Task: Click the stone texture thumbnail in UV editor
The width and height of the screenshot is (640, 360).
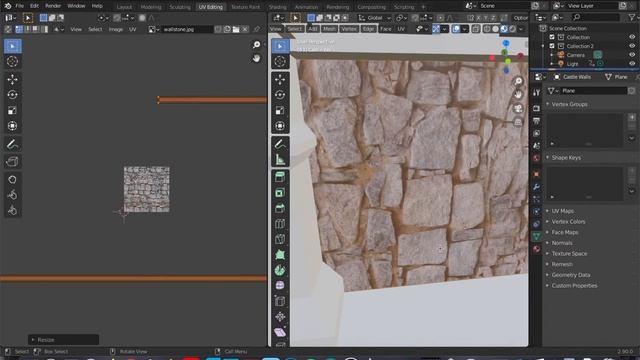Action: pos(147,189)
